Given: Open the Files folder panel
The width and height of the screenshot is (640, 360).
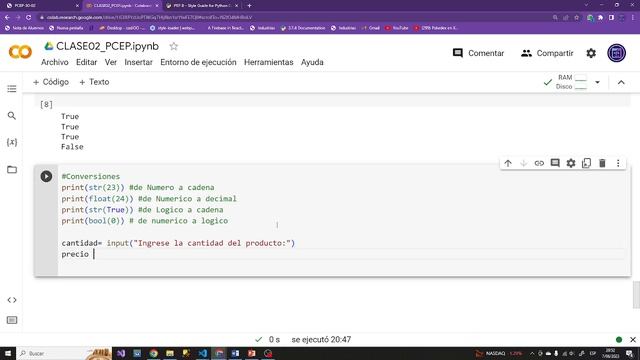Looking at the screenshot, I should coord(12,169).
